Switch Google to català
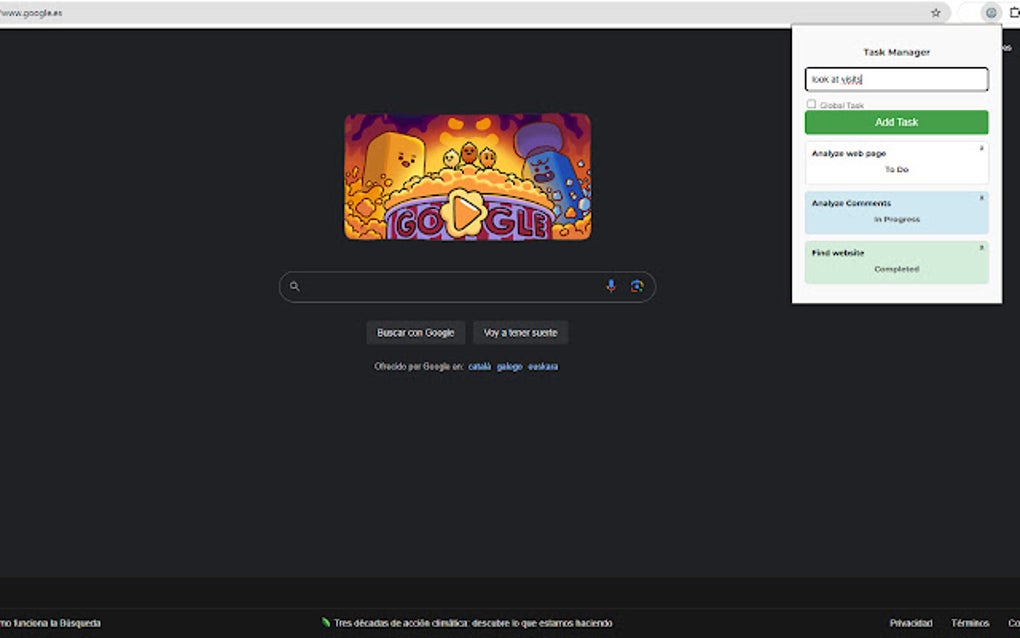 point(479,367)
